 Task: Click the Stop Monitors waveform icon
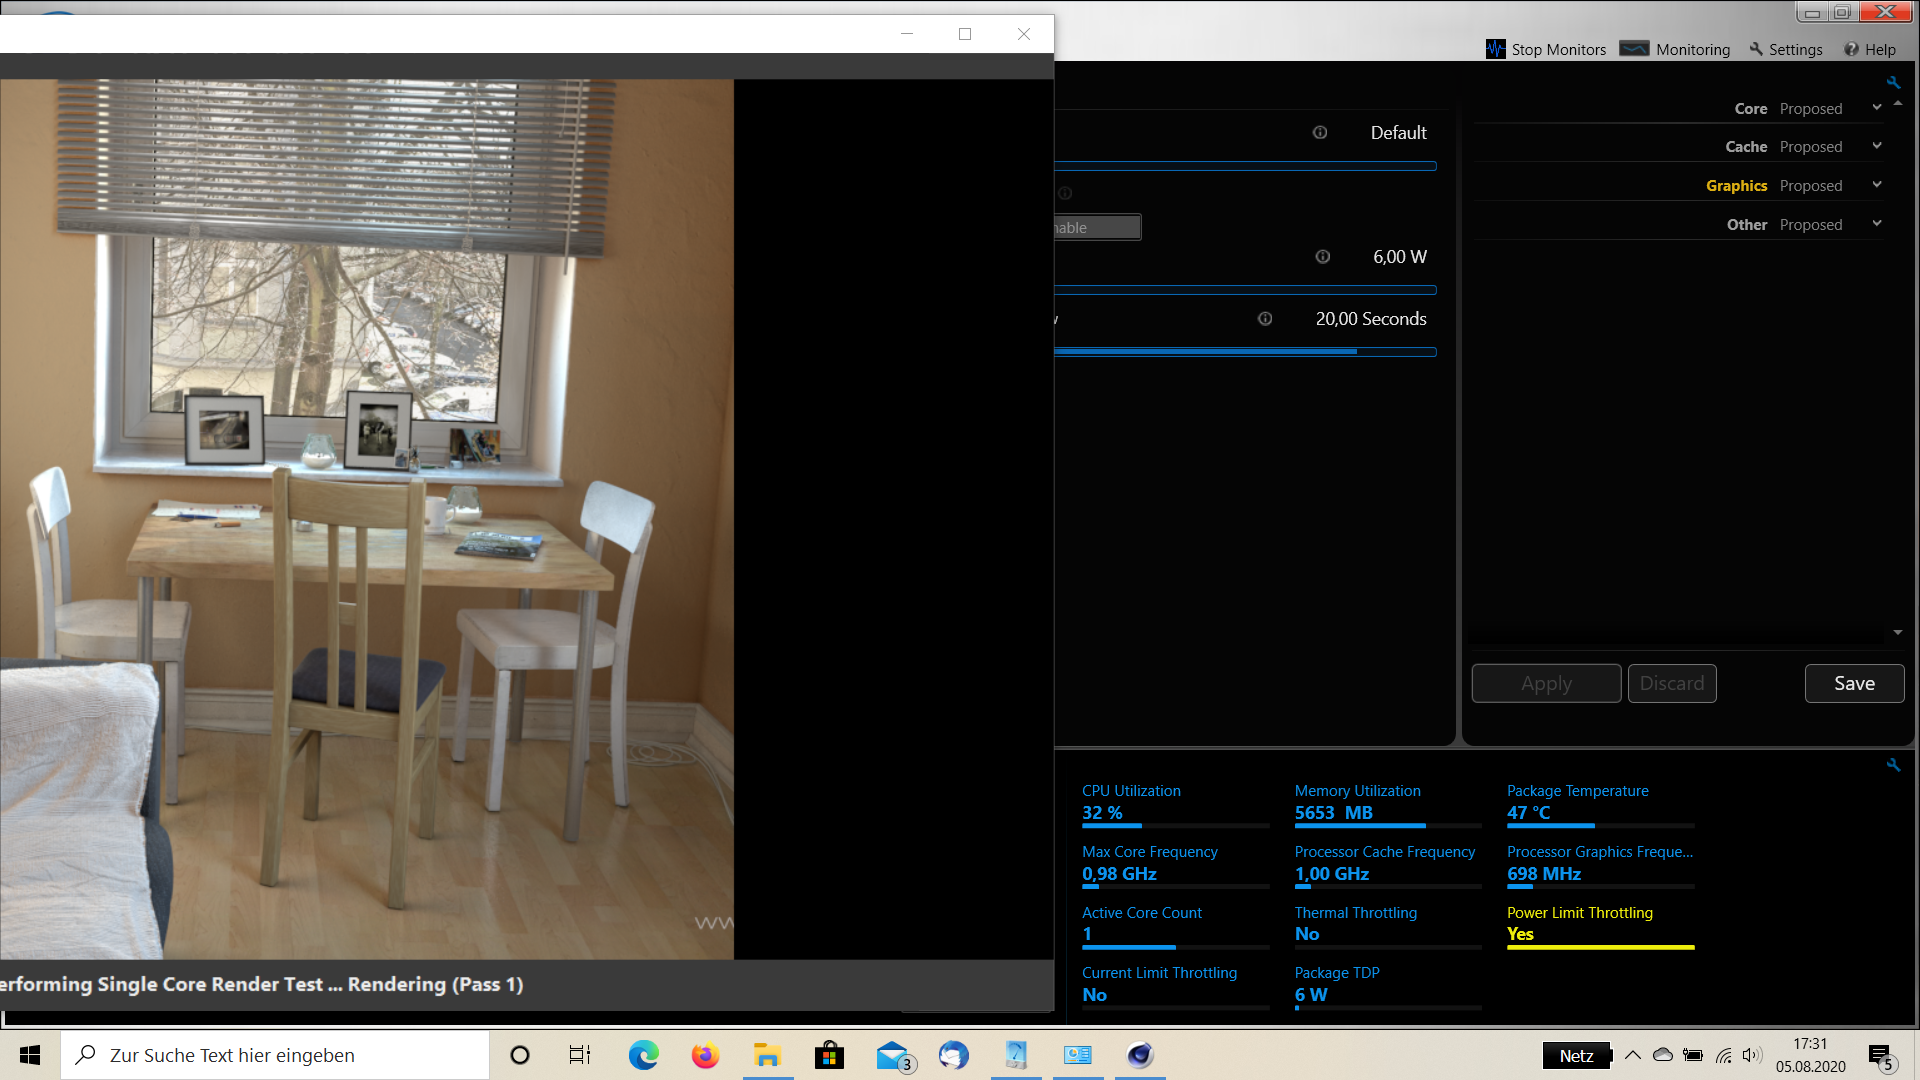(1495, 49)
